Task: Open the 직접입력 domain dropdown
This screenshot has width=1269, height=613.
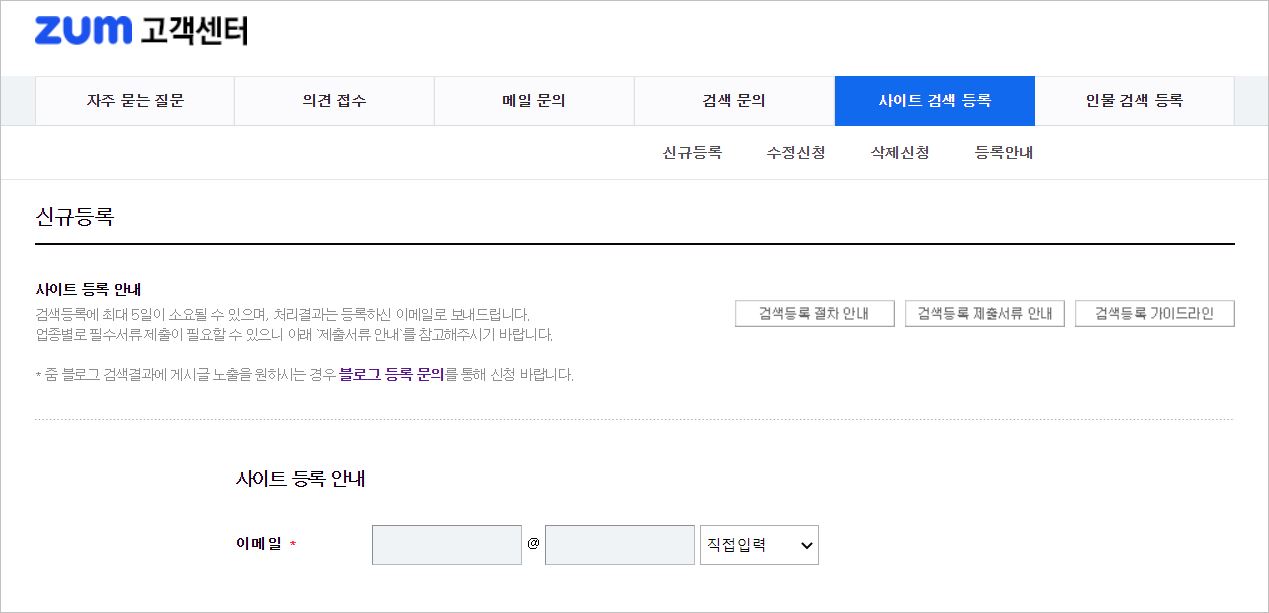Action: (759, 545)
